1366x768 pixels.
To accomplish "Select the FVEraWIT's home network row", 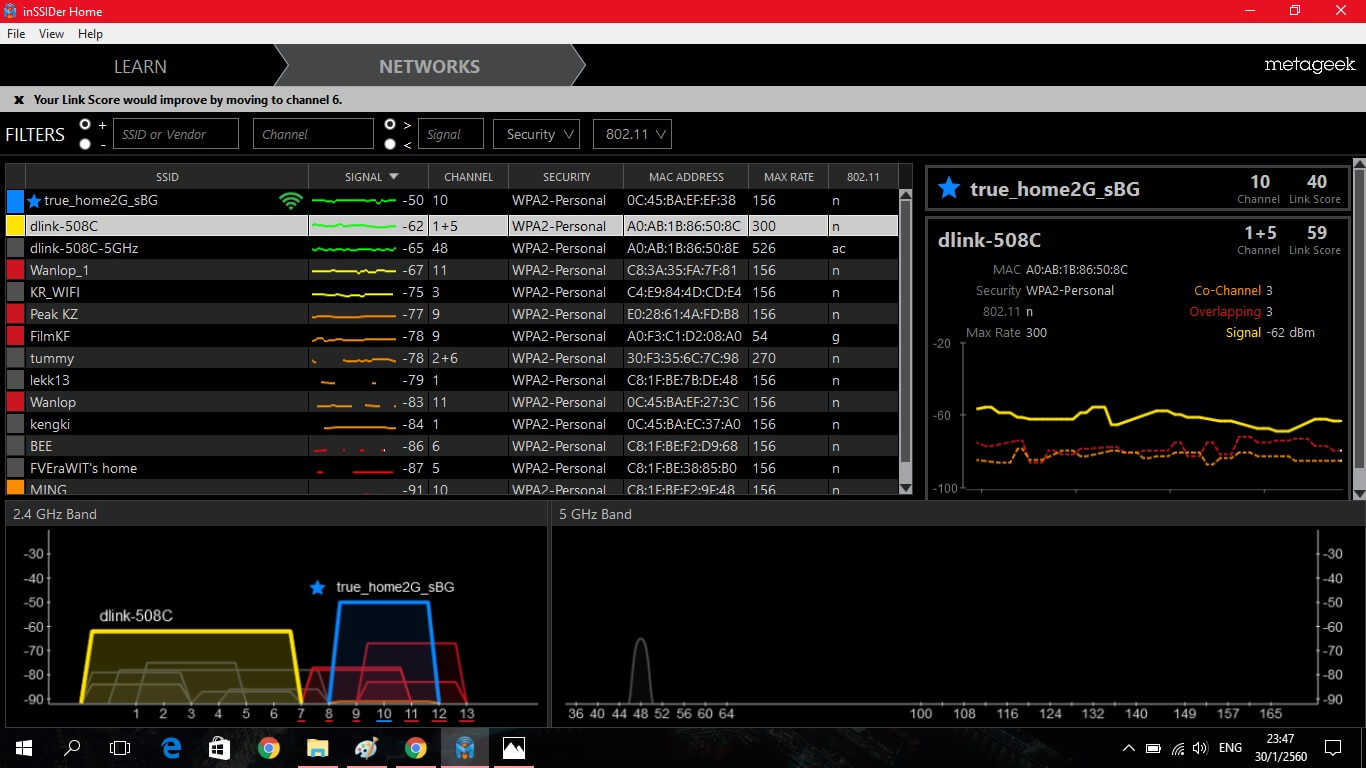I will [452, 468].
